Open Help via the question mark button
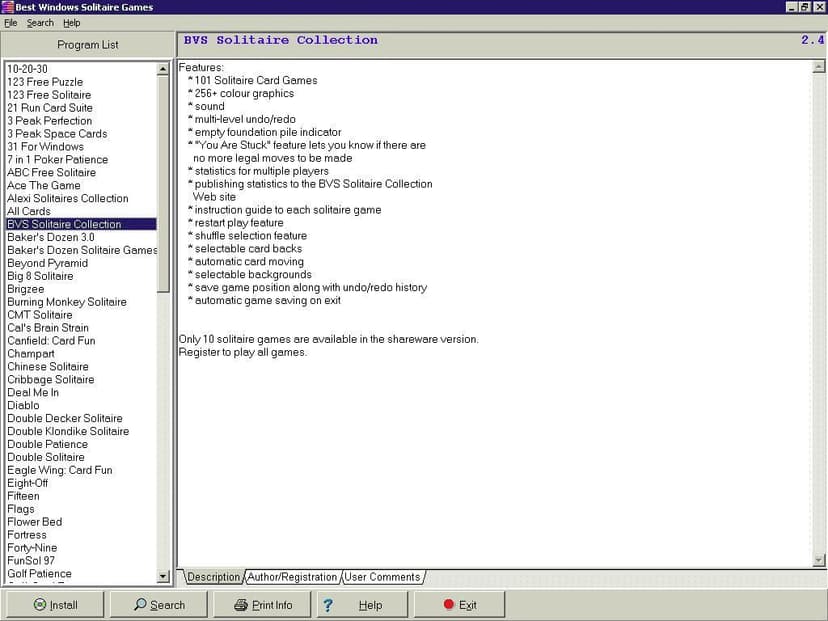This screenshot has width=828, height=621. (x=362, y=605)
